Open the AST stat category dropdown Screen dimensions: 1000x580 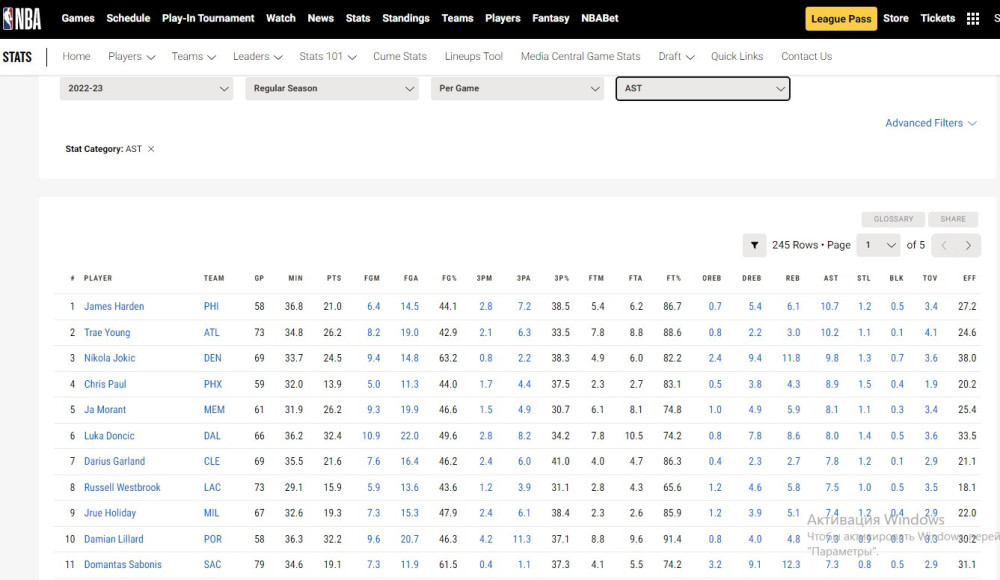(x=702, y=89)
